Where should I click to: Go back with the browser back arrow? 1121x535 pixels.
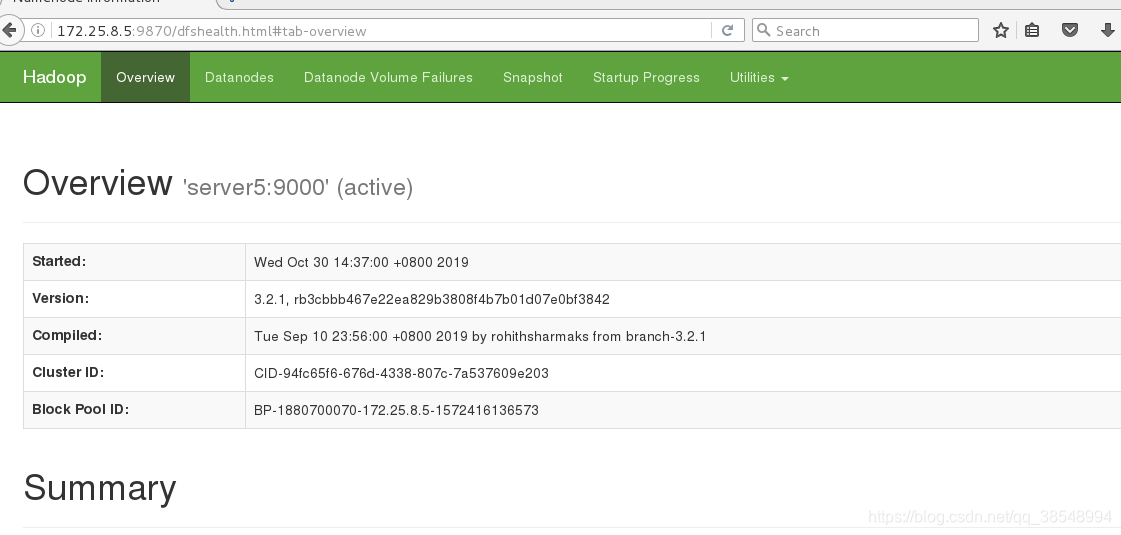coord(9,30)
